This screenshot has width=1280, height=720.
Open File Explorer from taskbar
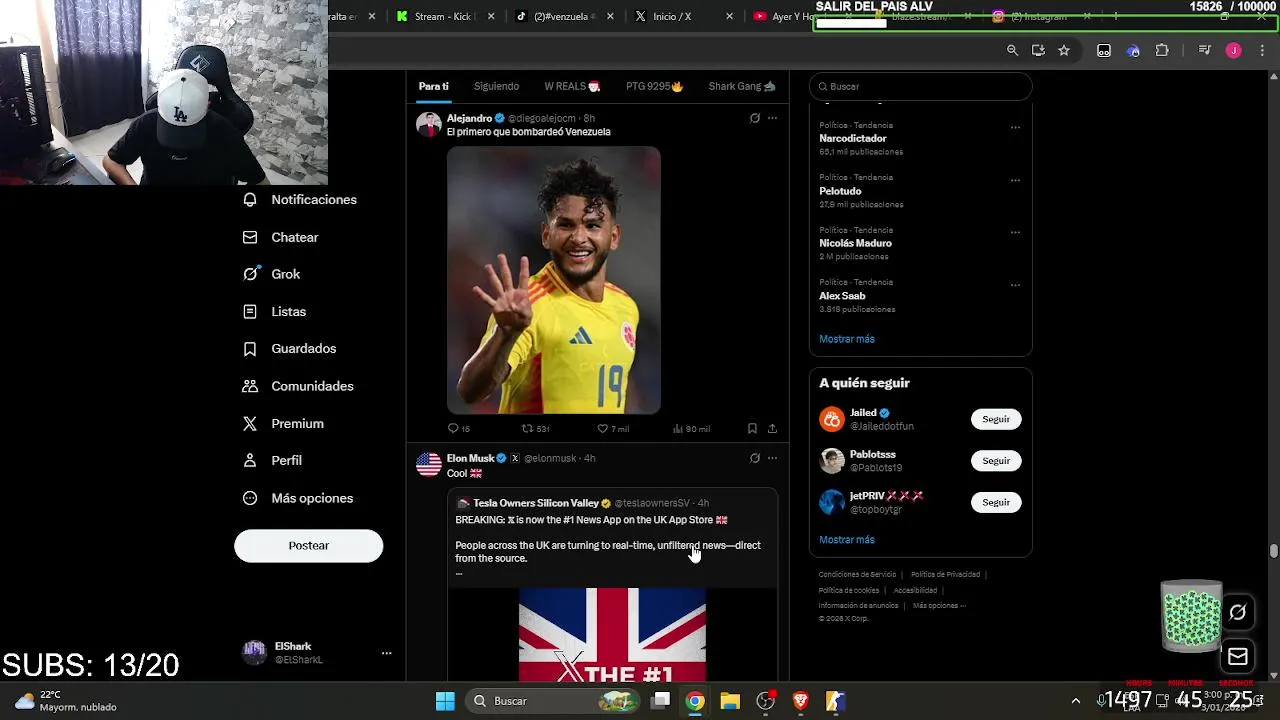coord(730,701)
